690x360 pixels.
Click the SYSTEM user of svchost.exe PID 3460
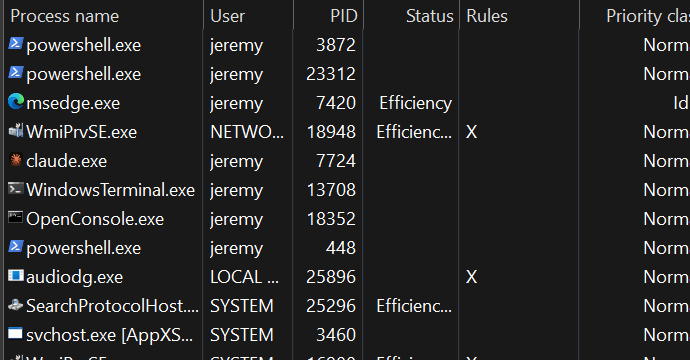242,335
